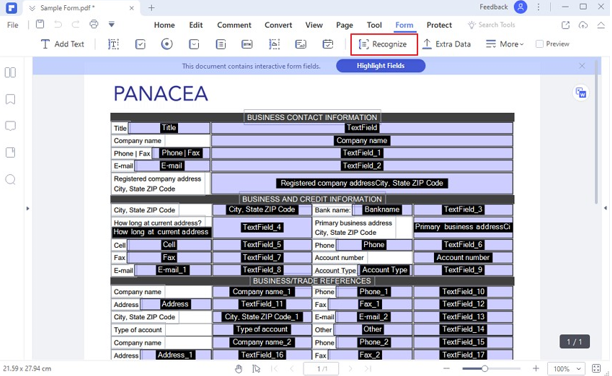Open the Feedback link

(493, 7)
